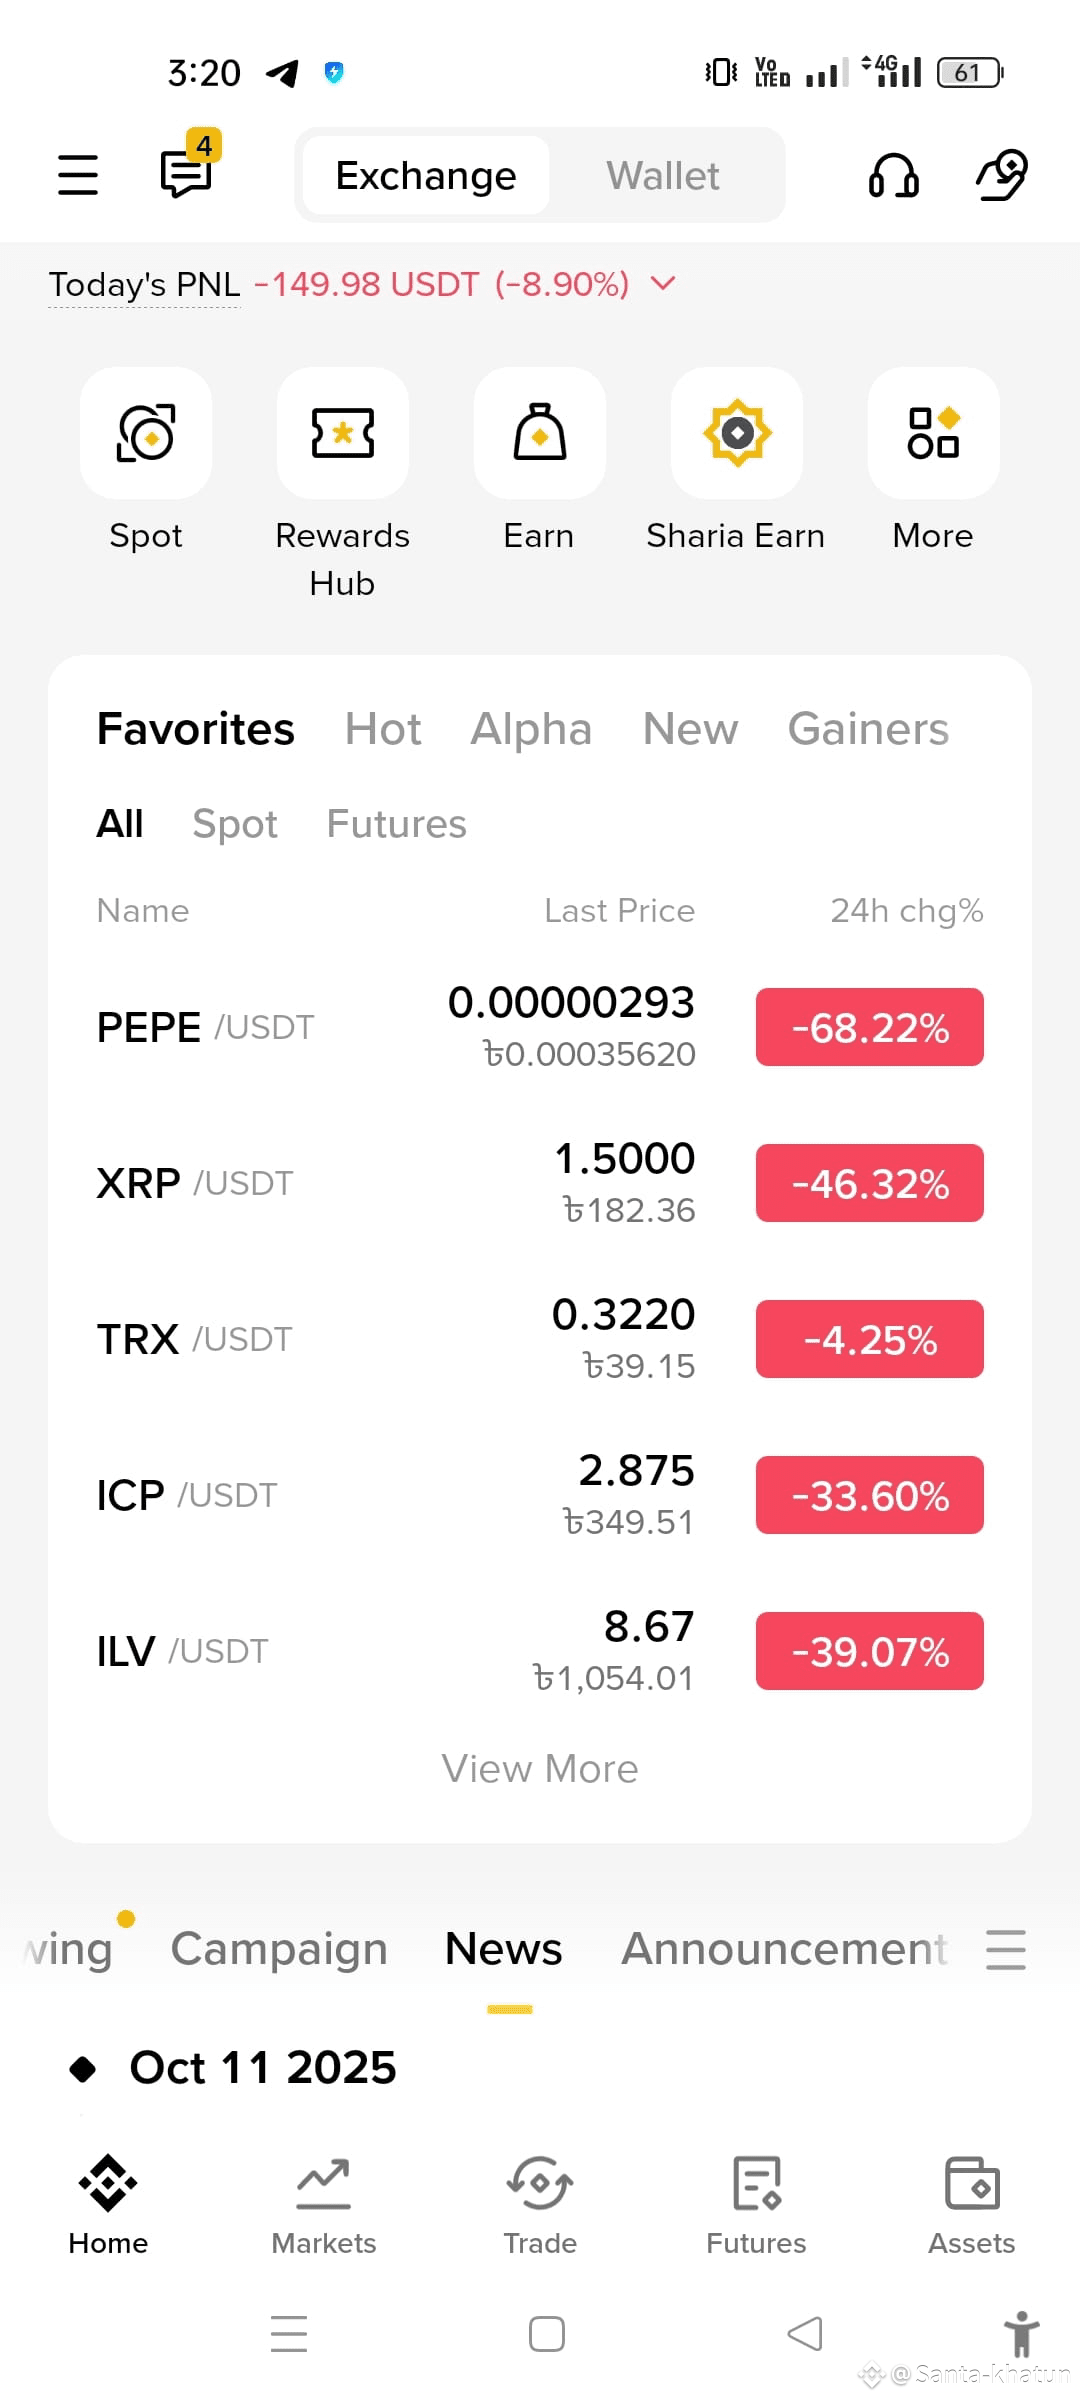Open the Markets bottom navigation item

[x=324, y=2205]
